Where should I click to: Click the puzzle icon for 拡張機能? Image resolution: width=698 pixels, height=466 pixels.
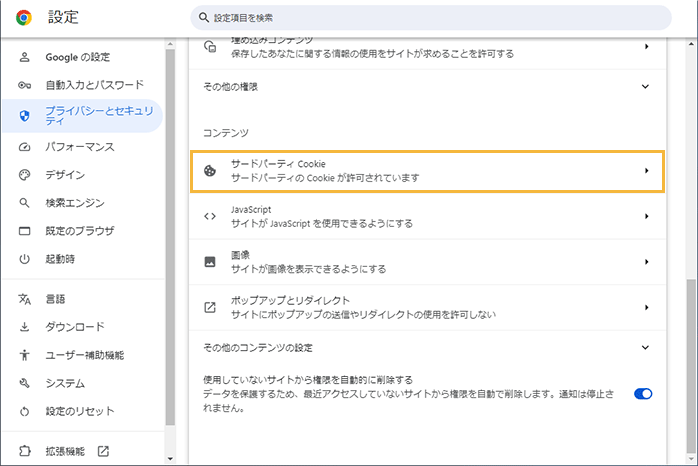[24, 451]
